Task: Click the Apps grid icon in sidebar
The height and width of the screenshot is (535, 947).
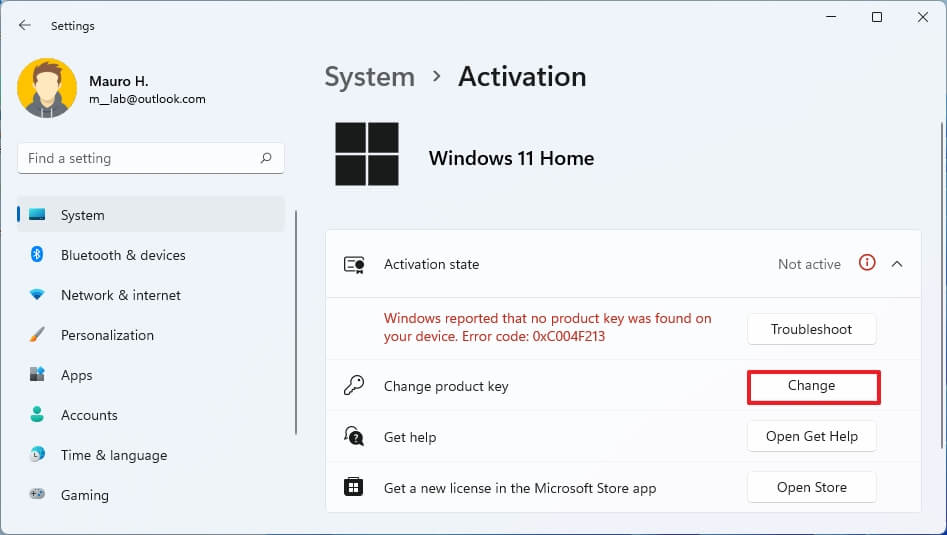Action: click(x=37, y=374)
